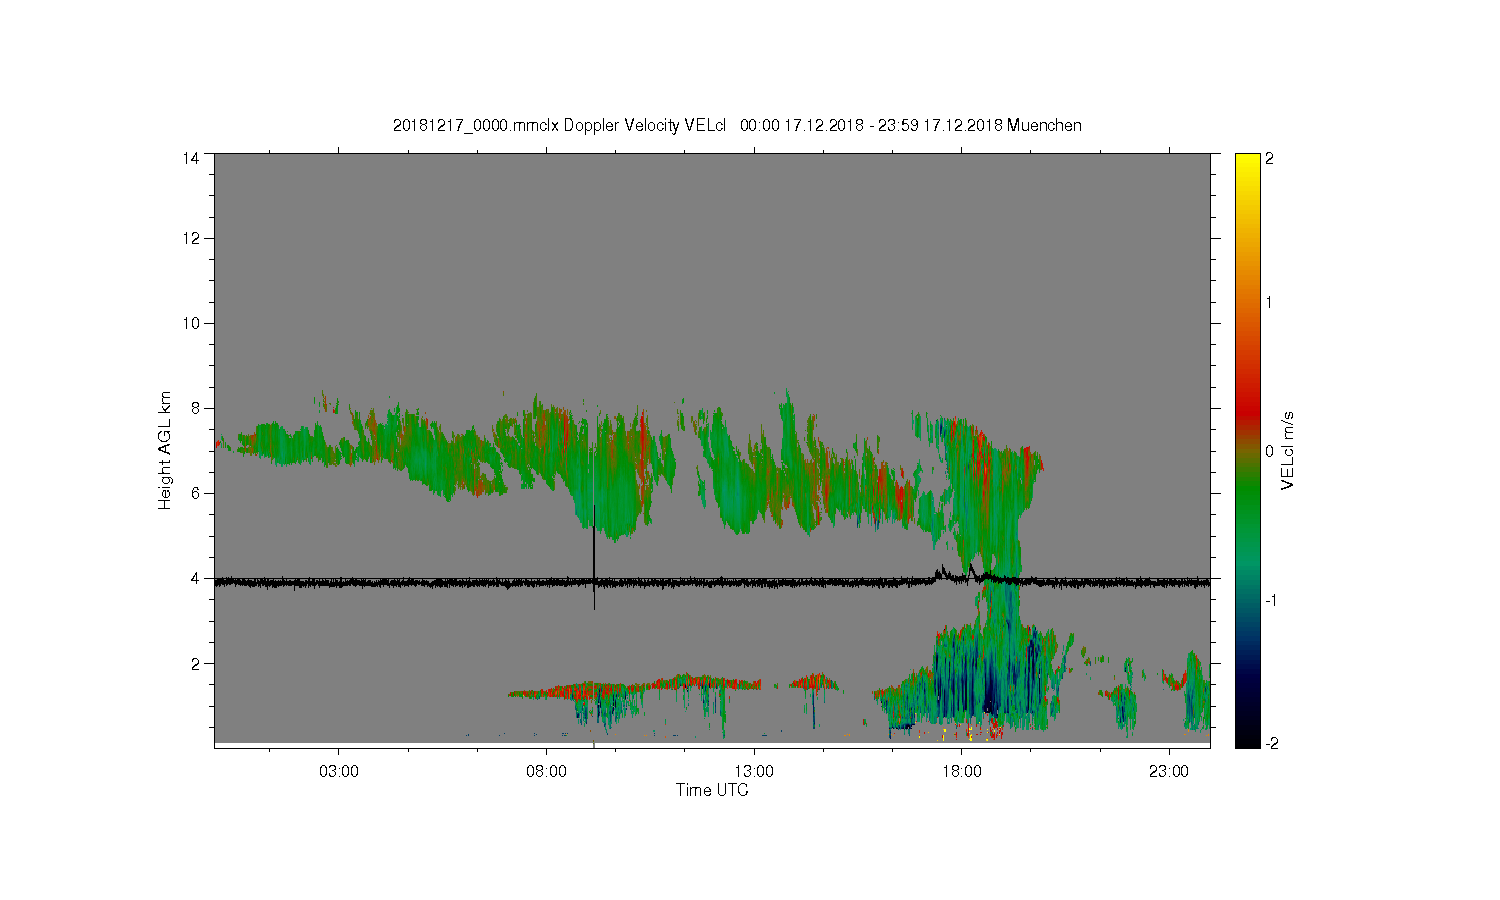The width and height of the screenshot is (1500, 900).
Task: Click the 18:00 time axis label
Action: [x=962, y=772]
